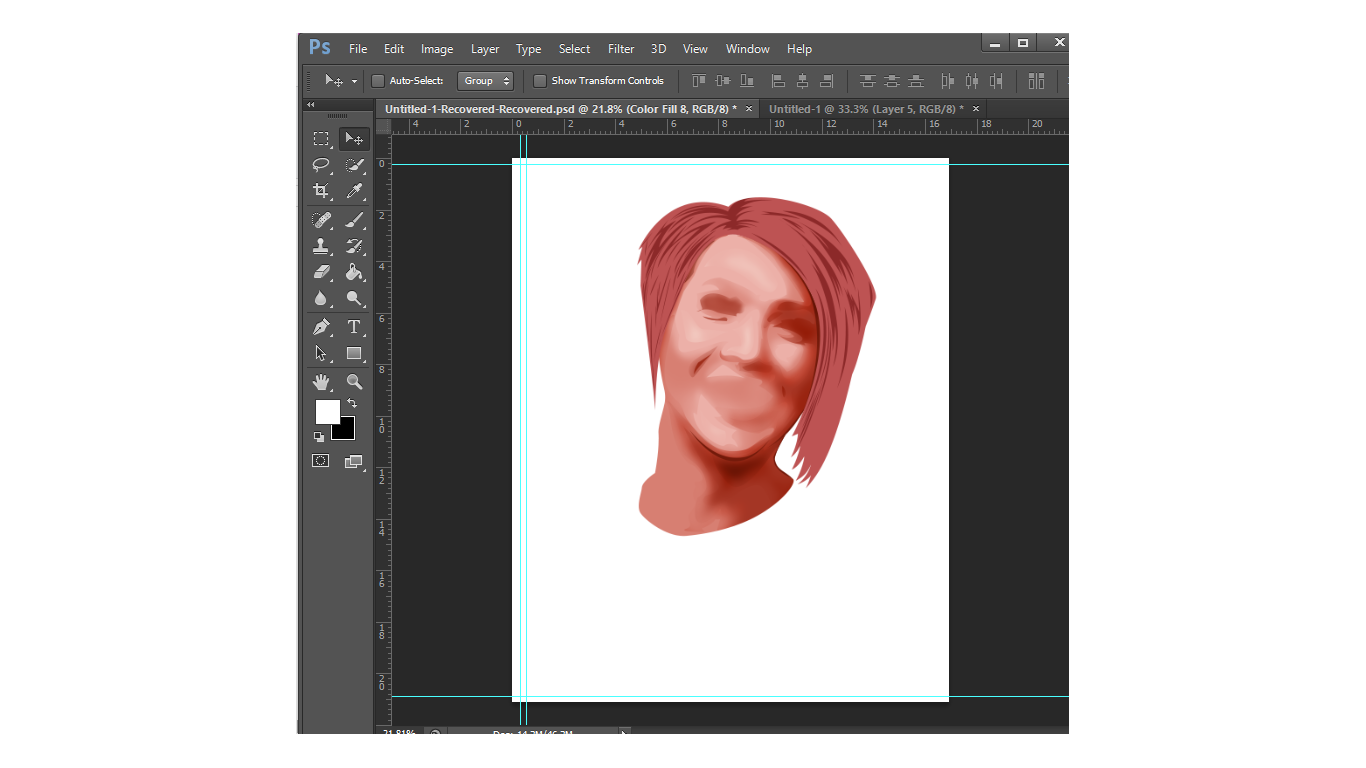1366x768 pixels.
Task: Click align right edges icon
Action: pyautogui.click(x=826, y=81)
